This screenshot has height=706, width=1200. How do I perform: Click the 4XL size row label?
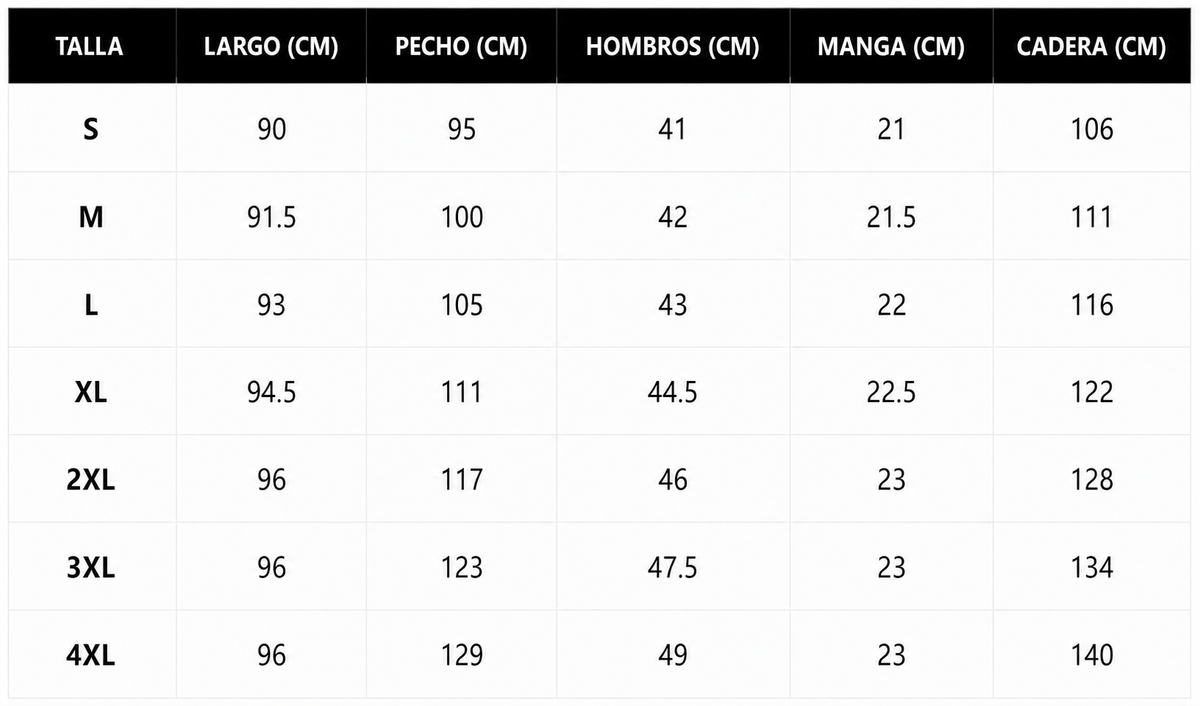[91, 655]
